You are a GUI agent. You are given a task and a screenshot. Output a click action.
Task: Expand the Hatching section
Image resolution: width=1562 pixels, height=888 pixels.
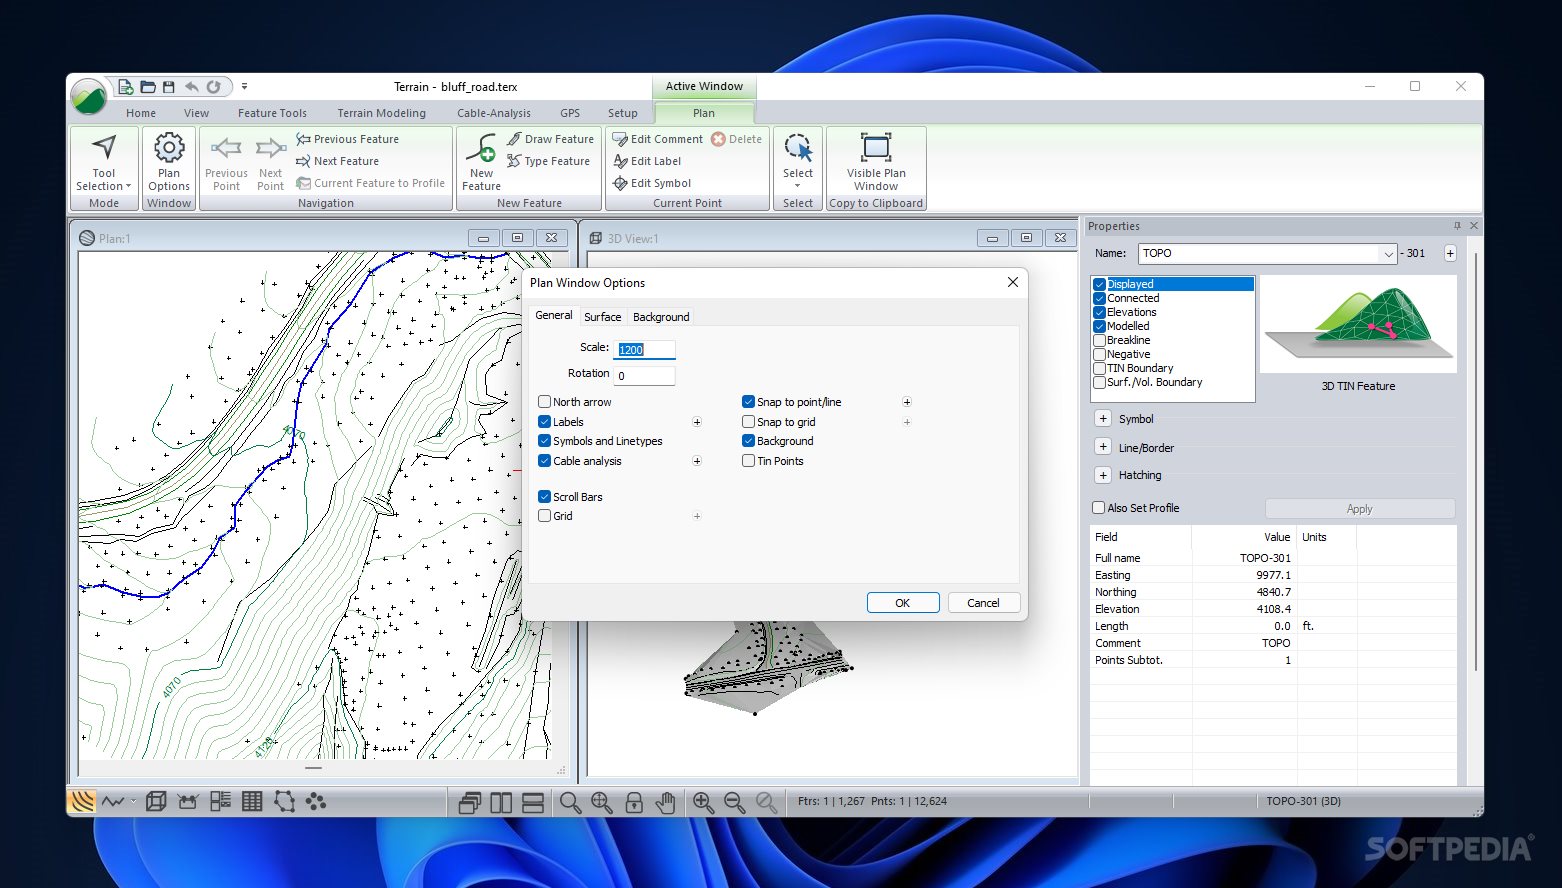(x=1103, y=475)
